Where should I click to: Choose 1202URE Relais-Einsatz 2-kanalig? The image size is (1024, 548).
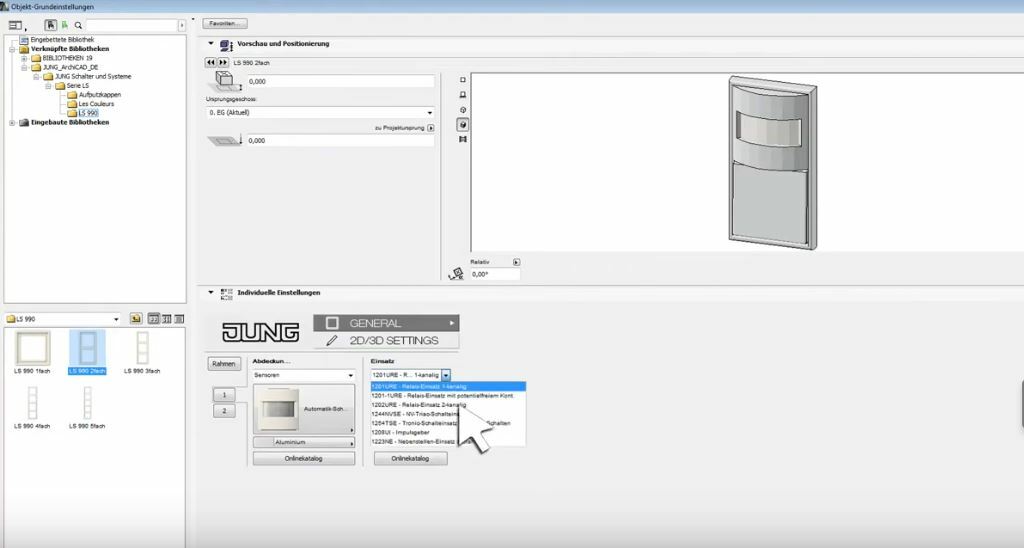point(448,405)
